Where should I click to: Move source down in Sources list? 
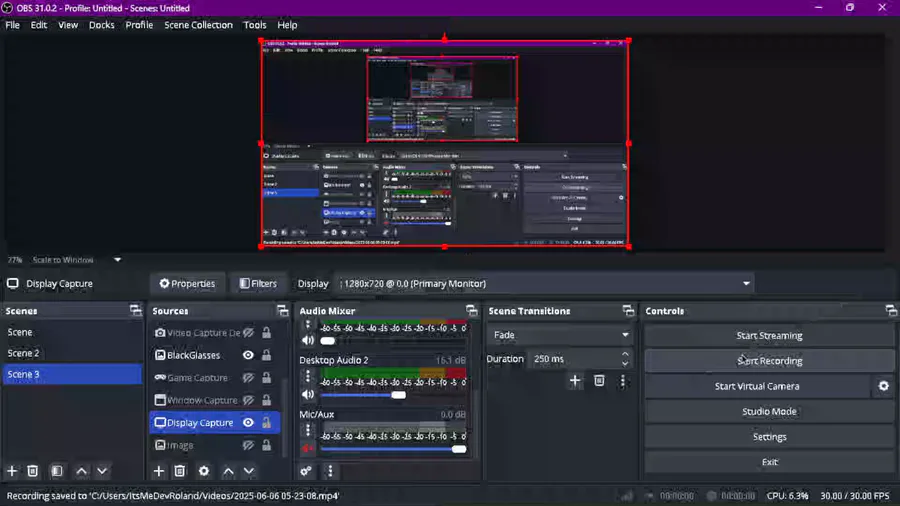tap(249, 471)
